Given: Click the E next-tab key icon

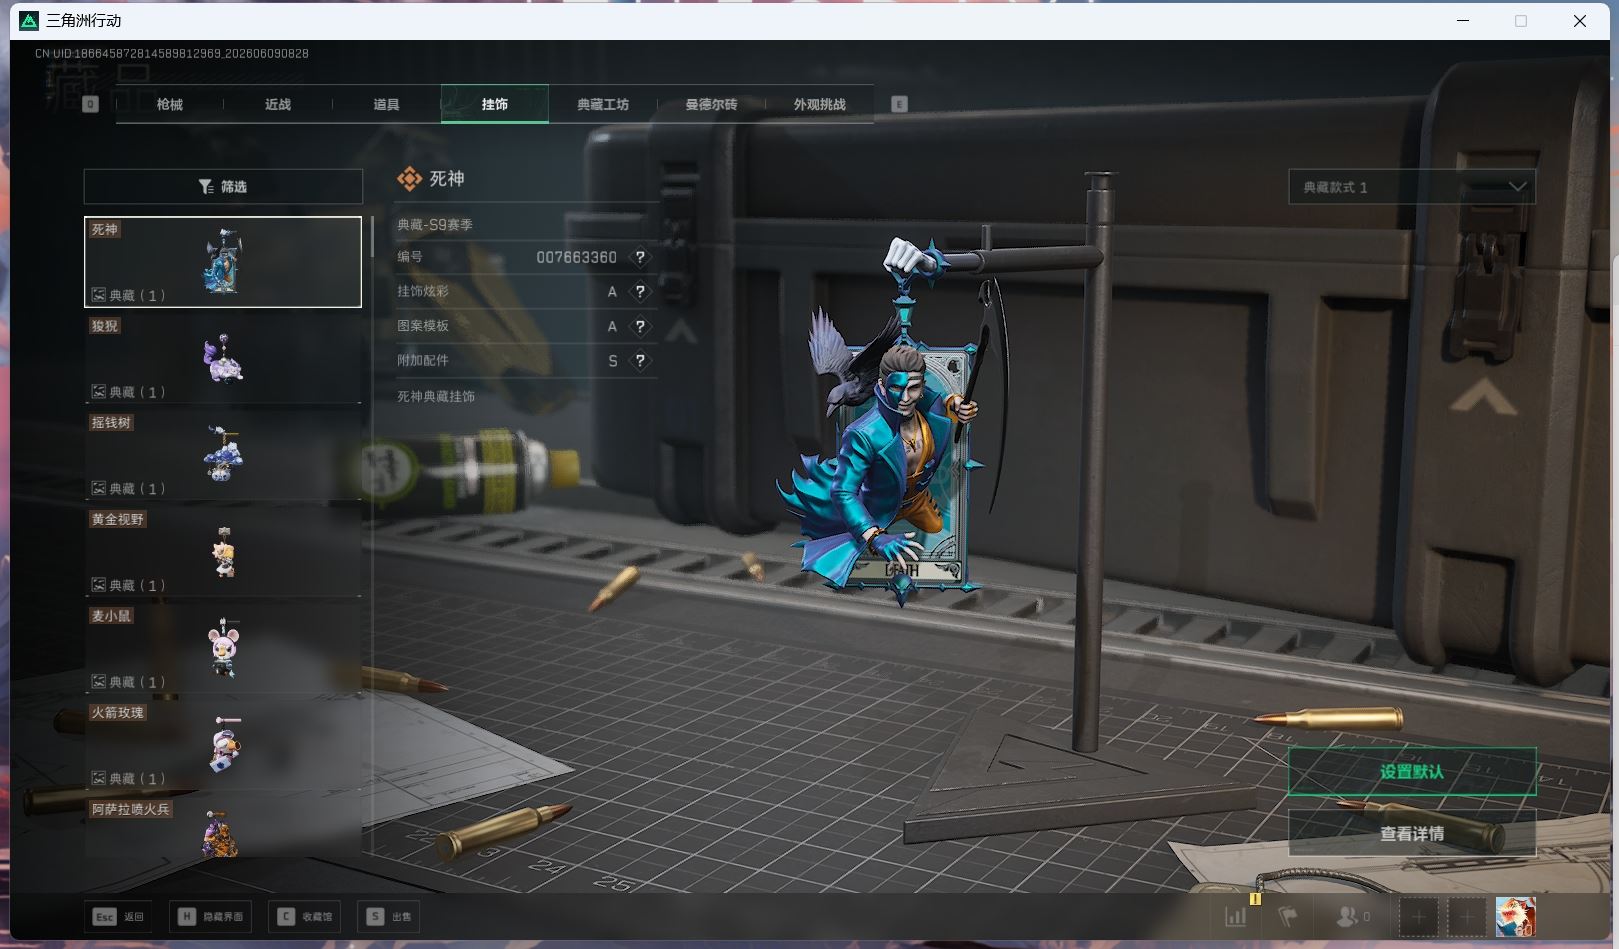Looking at the screenshot, I should (x=899, y=104).
